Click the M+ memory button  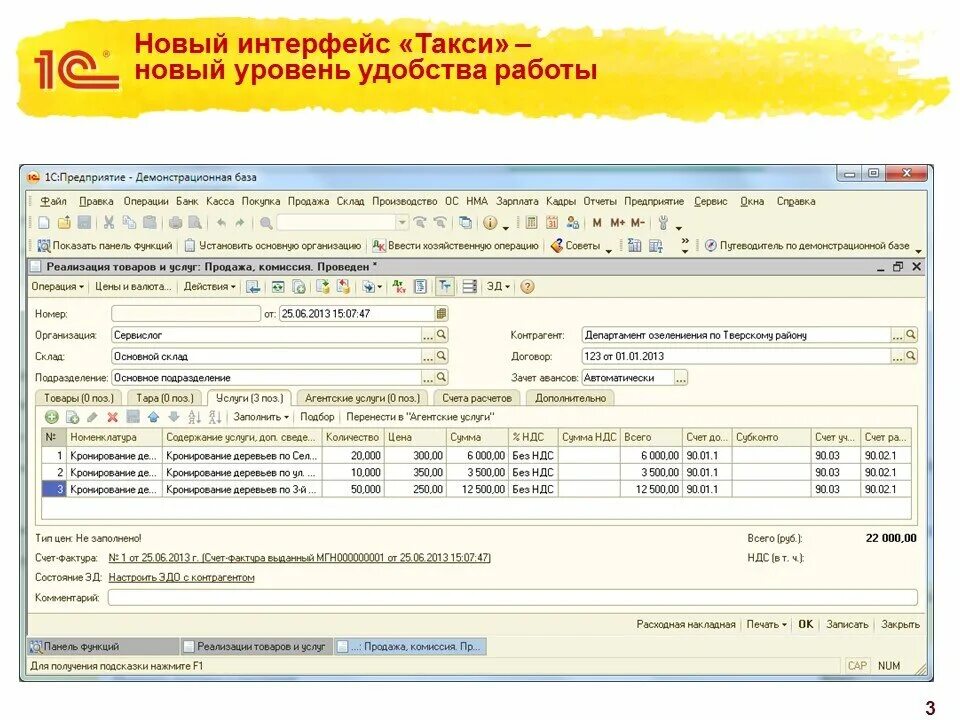click(617, 223)
